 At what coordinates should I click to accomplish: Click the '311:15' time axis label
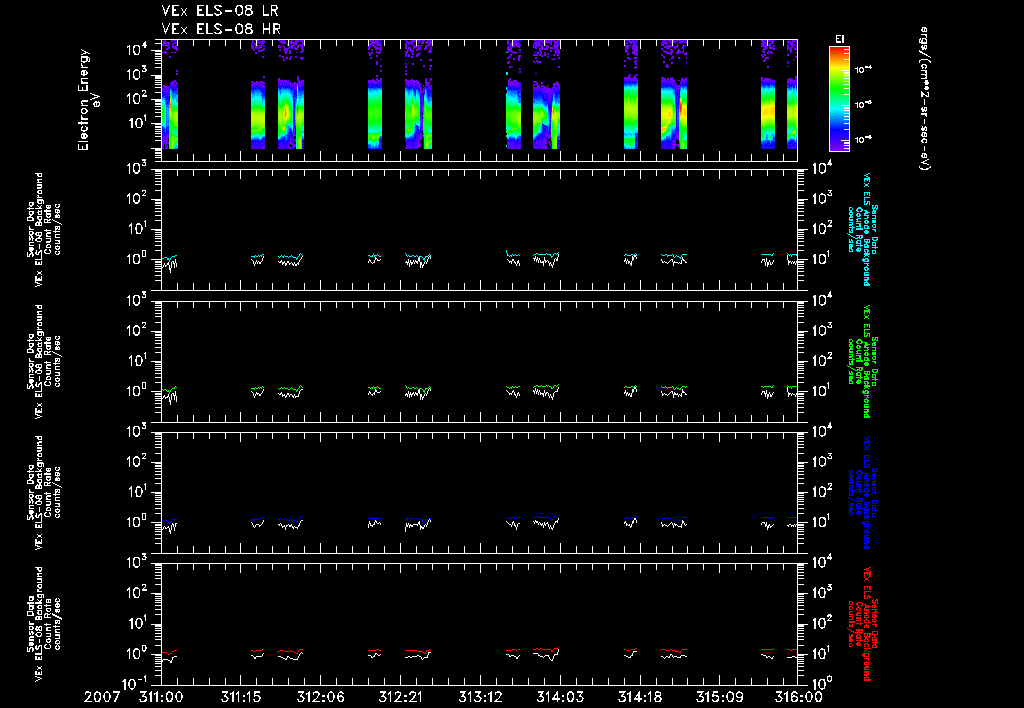[x=241, y=697]
